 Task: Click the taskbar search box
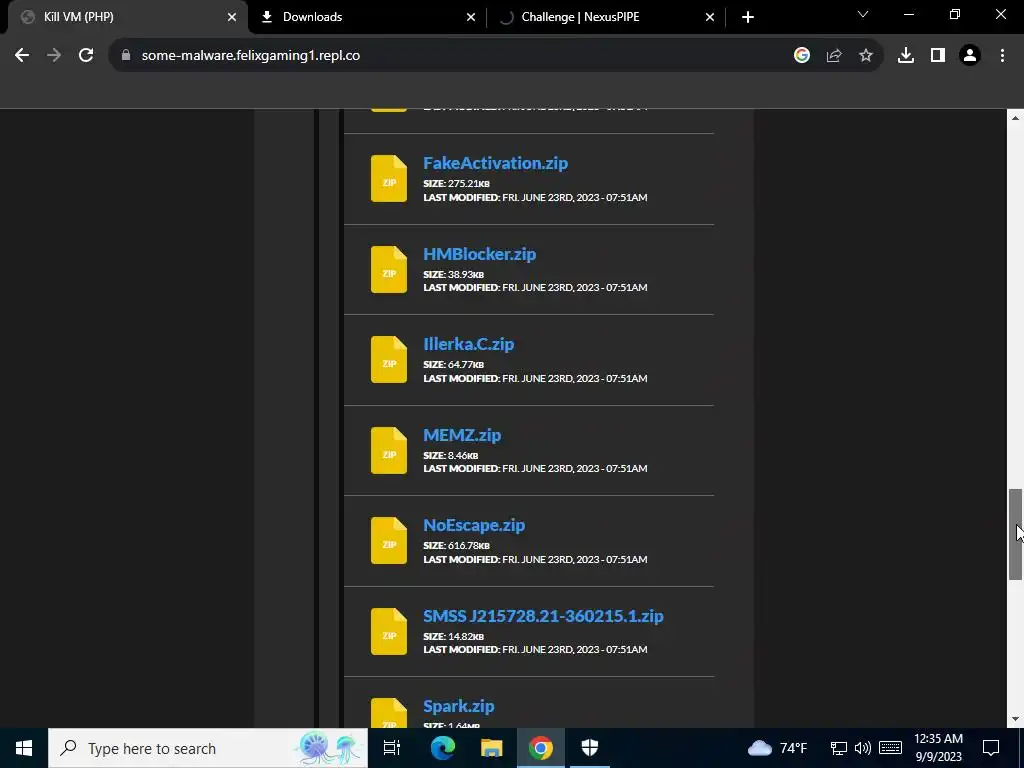pos(208,748)
